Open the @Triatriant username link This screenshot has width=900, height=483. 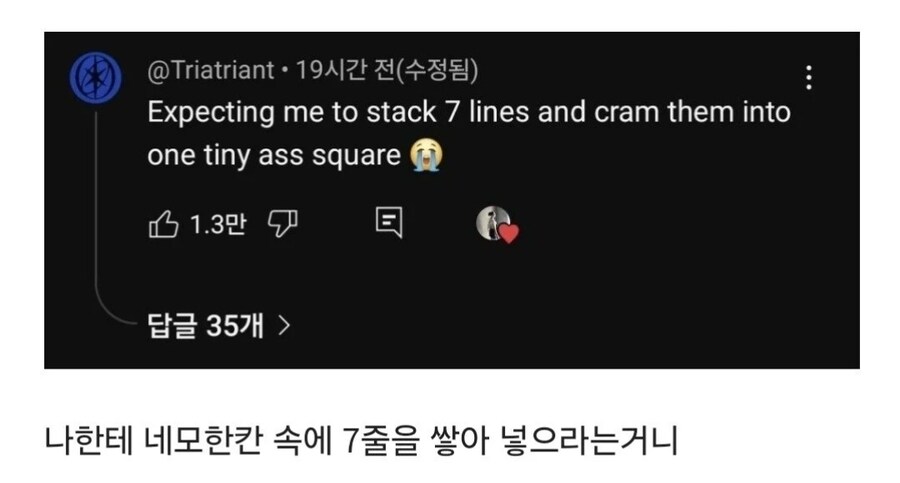click(210, 71)
